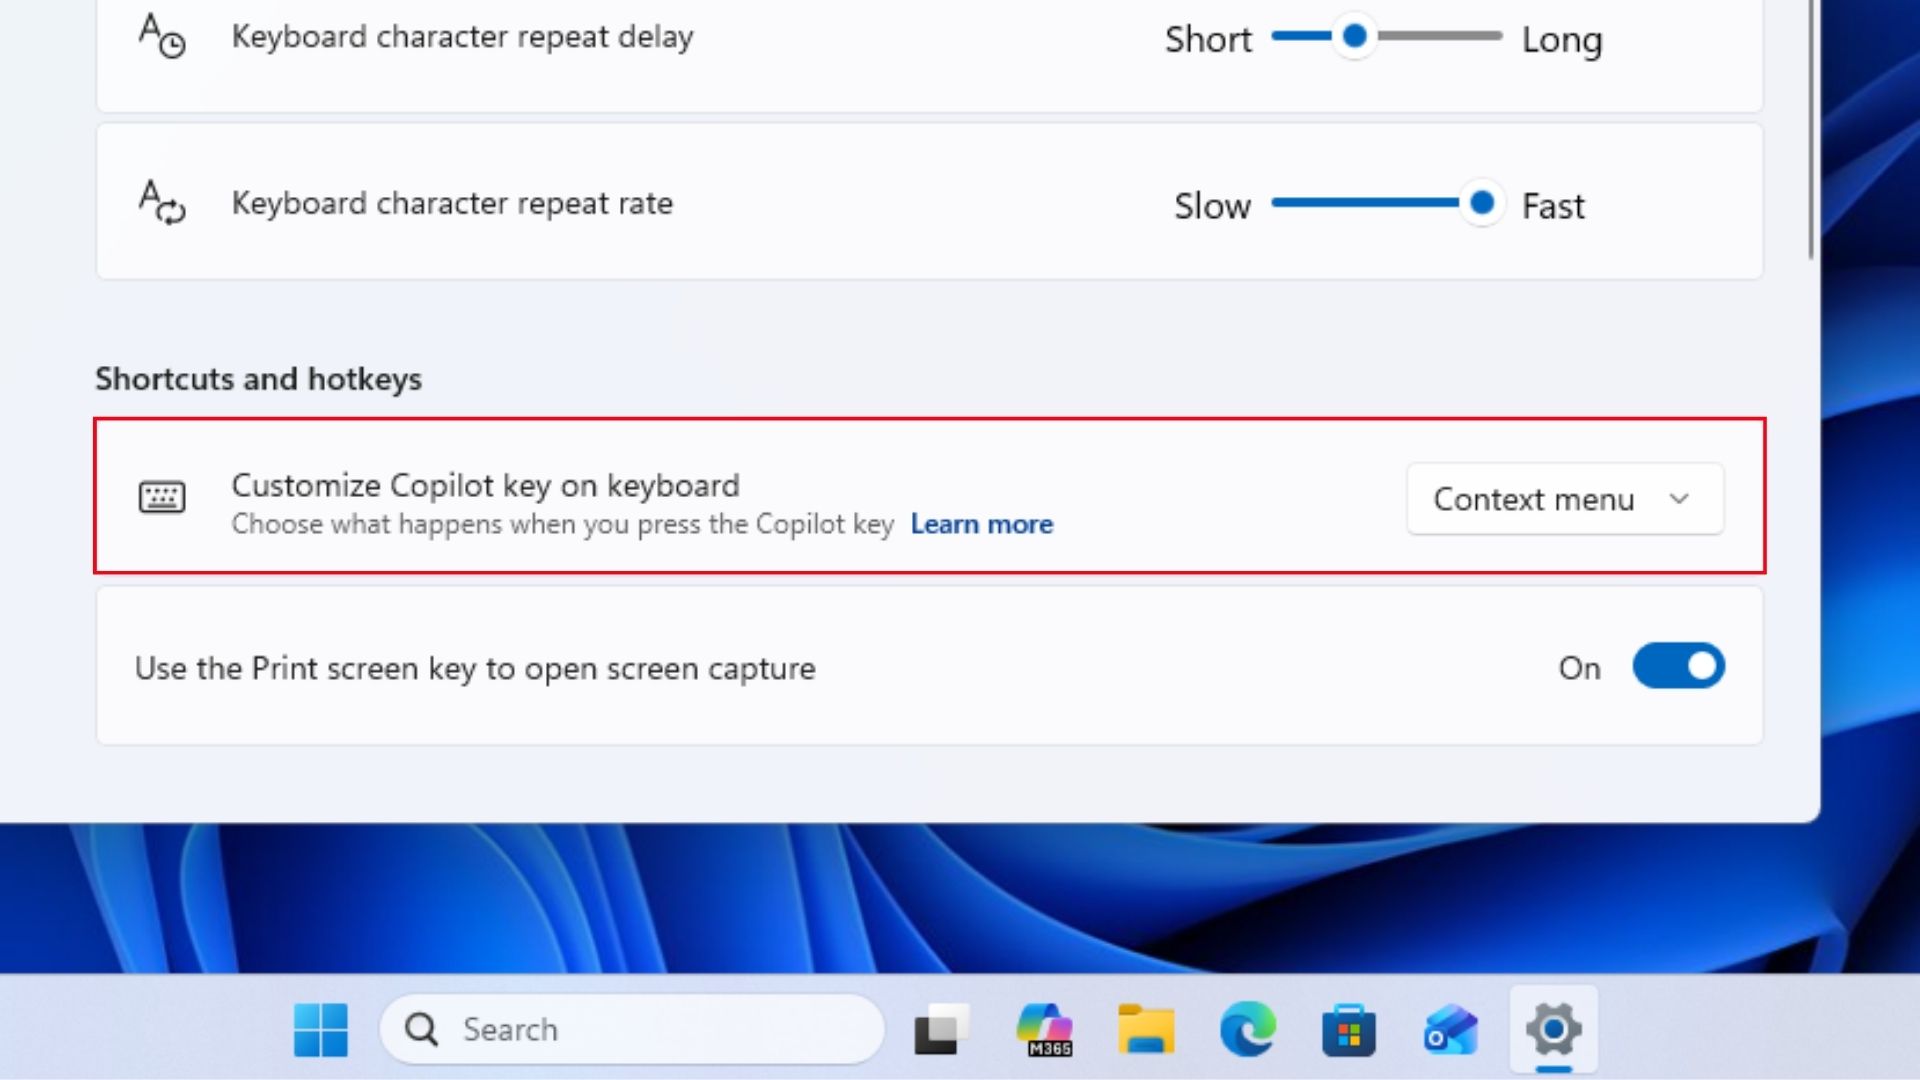The width and height of the screenshot is (1920, 1080).
Task: Click the Fast label on the rate slider
Action: point(1553,206)
